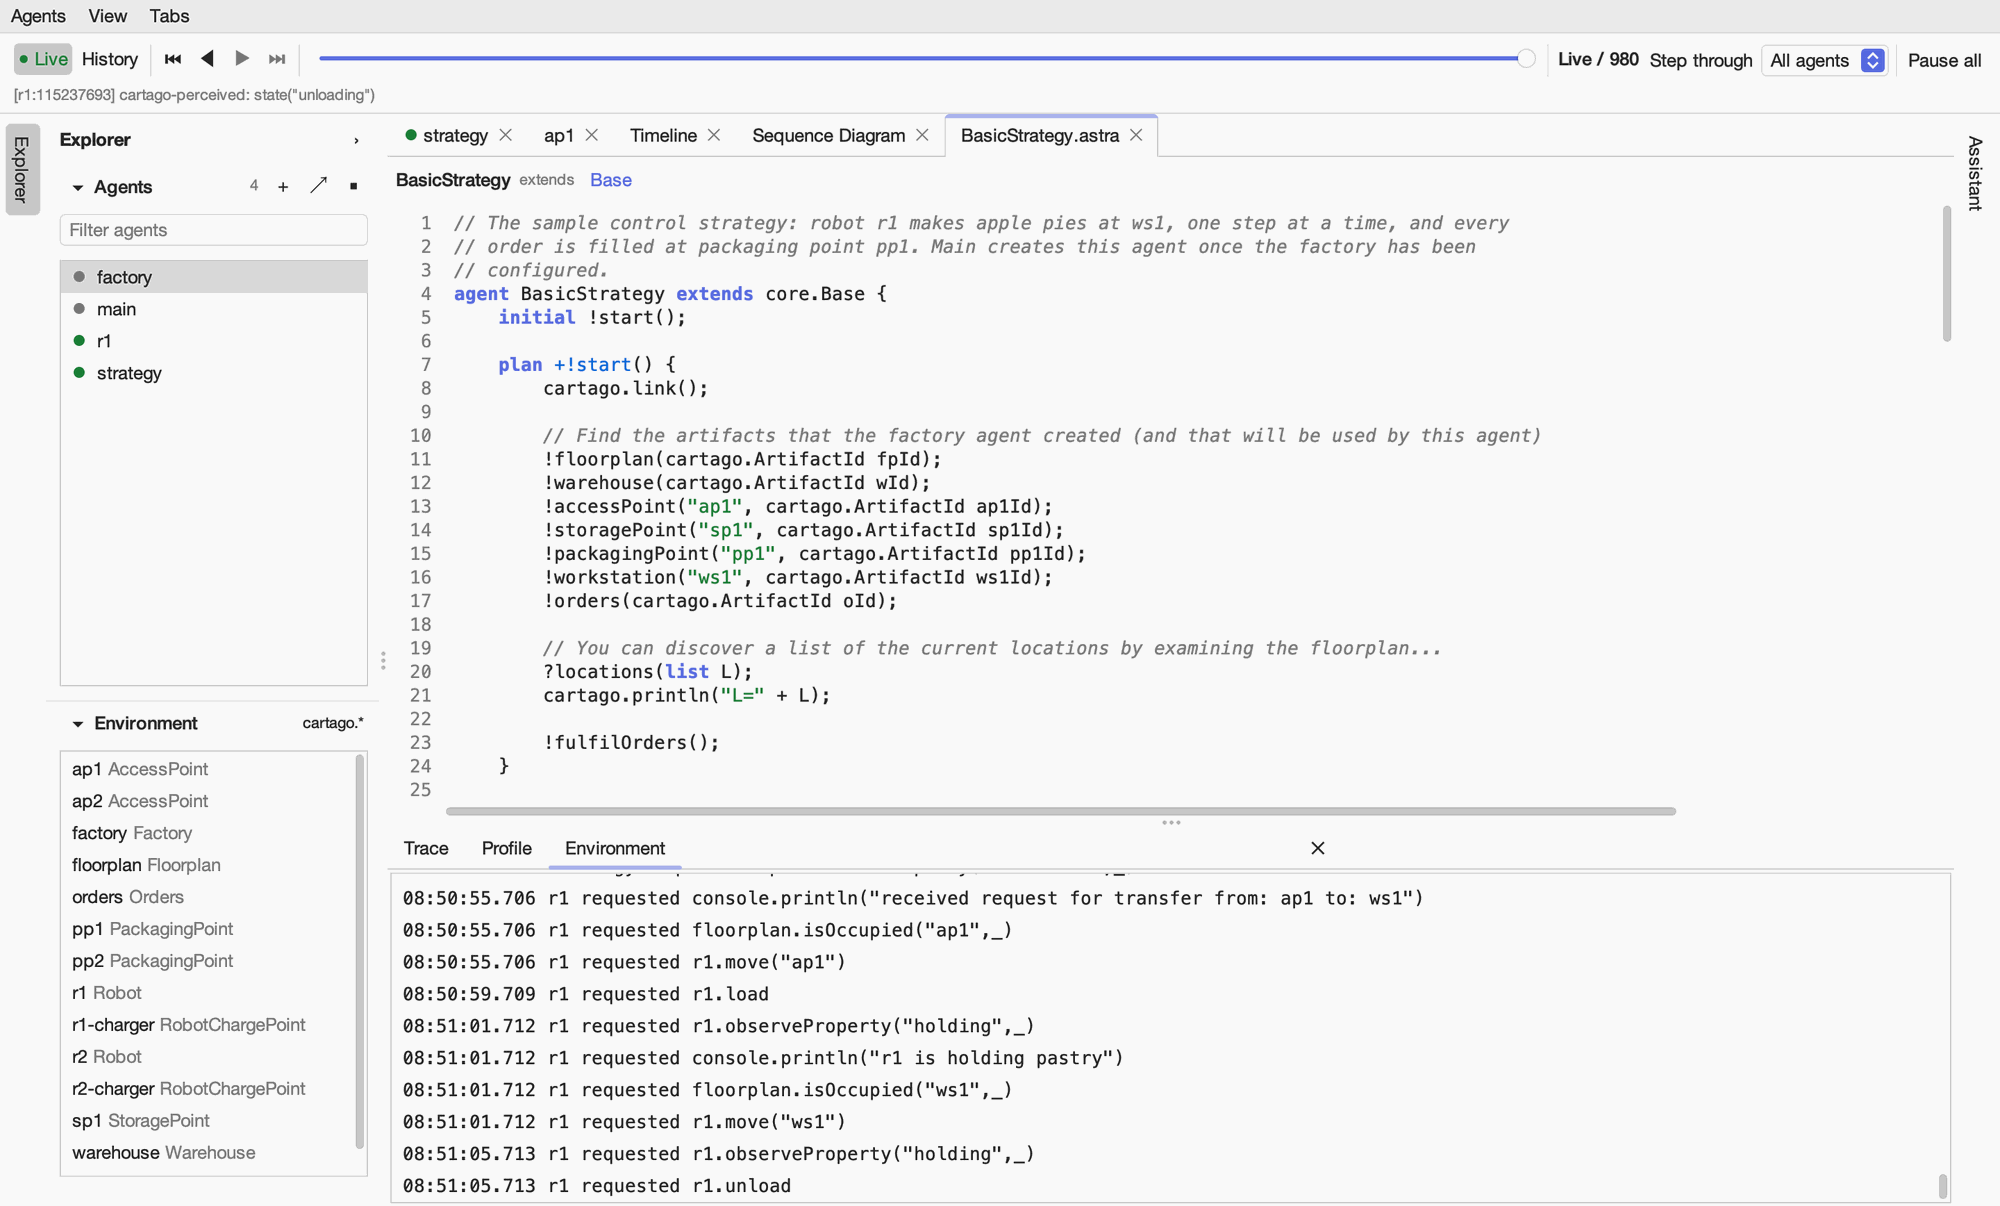Close the bottom Environment panel
Viewport: 2000px width, 1206px height.
point(1317,848)
